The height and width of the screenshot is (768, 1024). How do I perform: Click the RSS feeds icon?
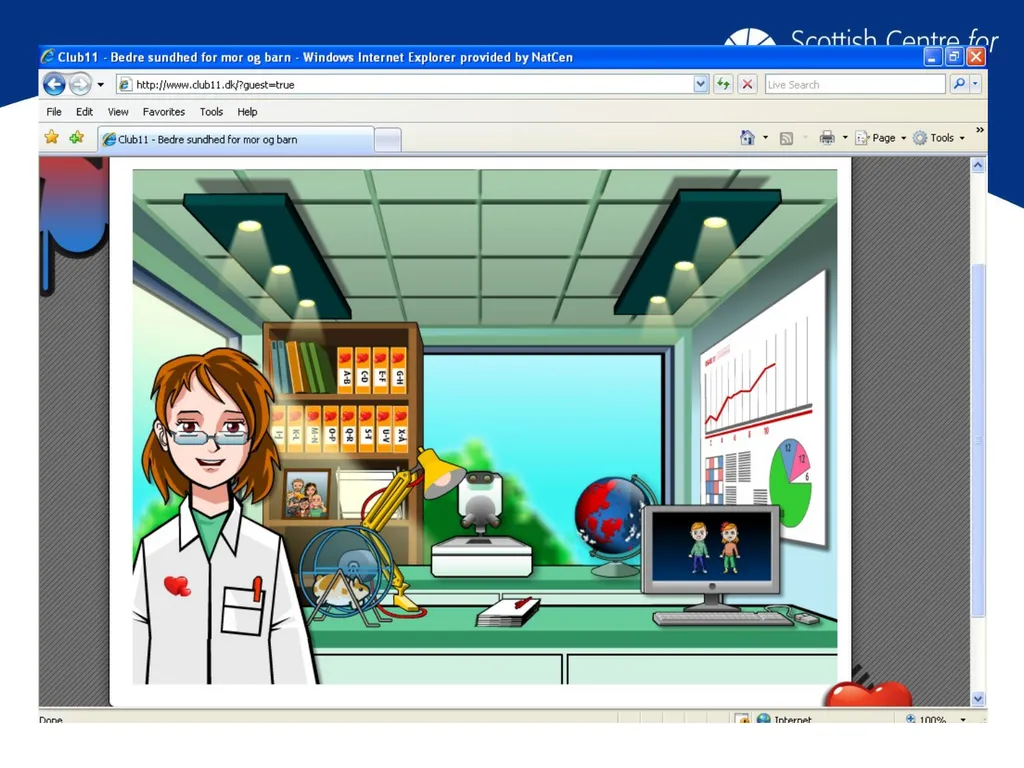(x=786, y=138)
